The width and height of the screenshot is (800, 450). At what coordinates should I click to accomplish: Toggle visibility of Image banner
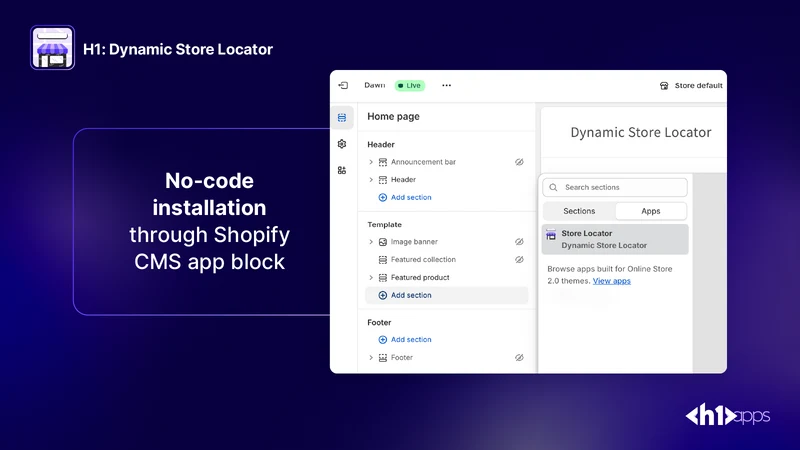point(519,242)
